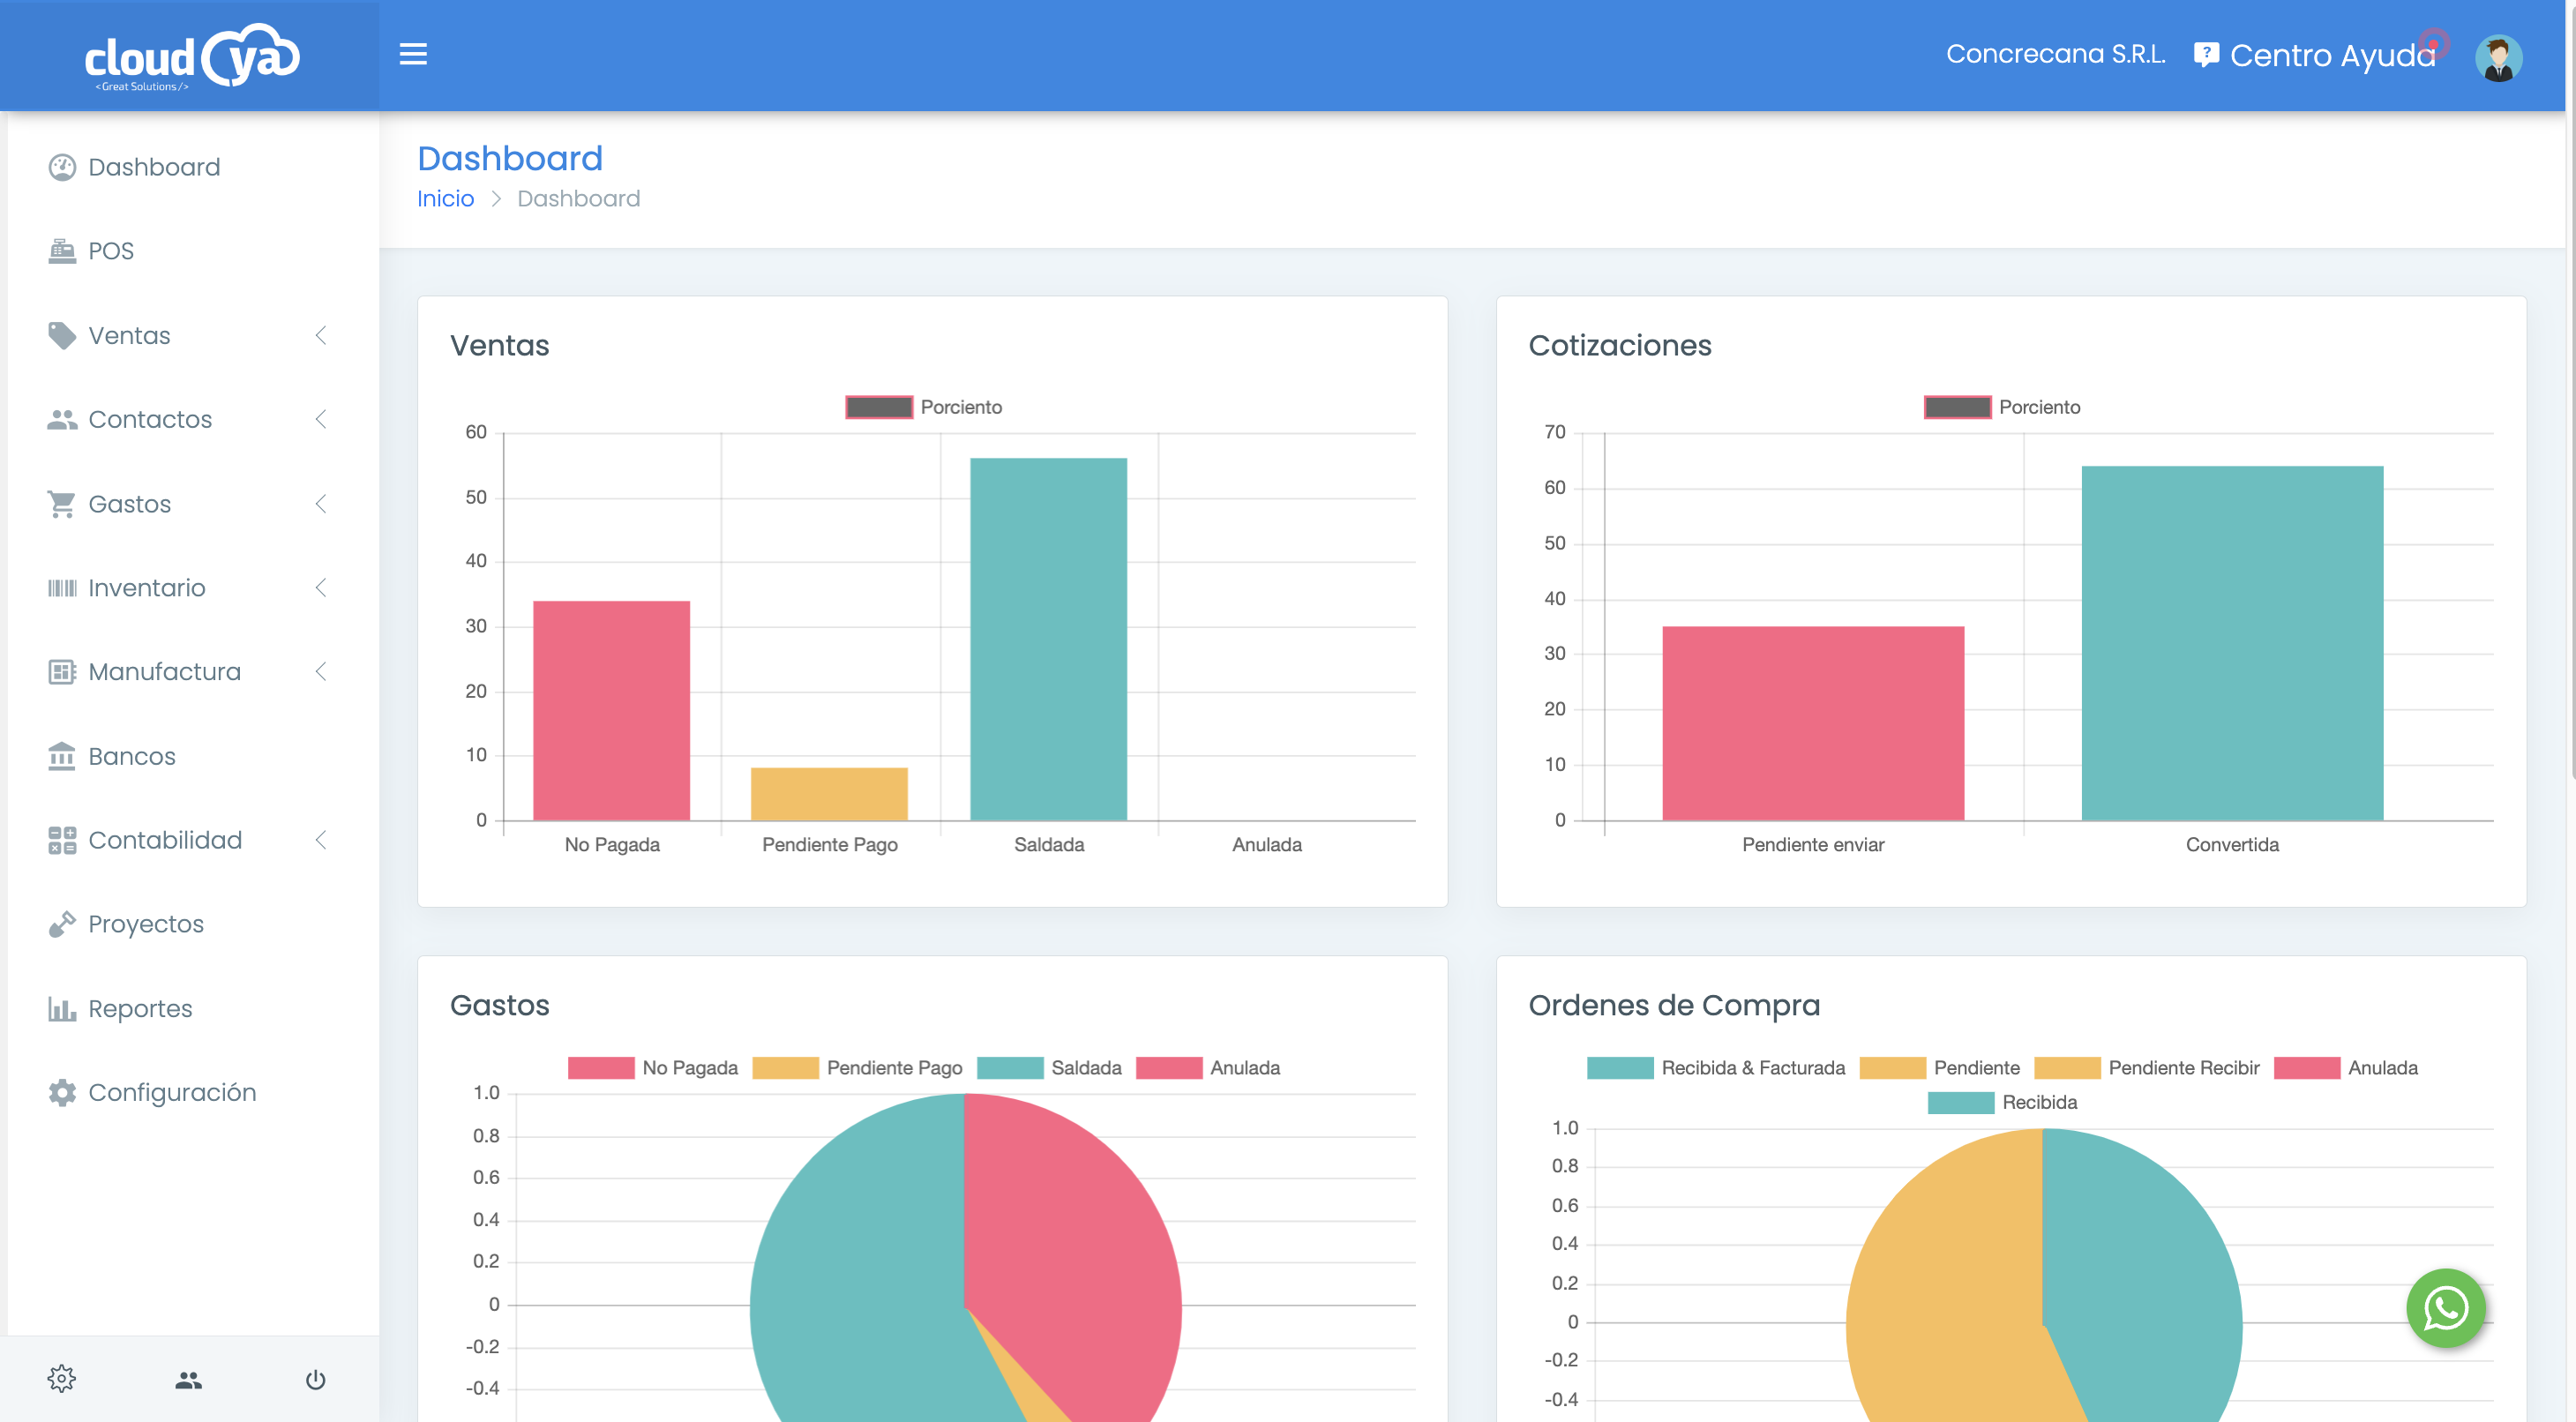Go to Inicio breadcrumb link
The height and width of the screenshot is (1422, 2576).
445,199
